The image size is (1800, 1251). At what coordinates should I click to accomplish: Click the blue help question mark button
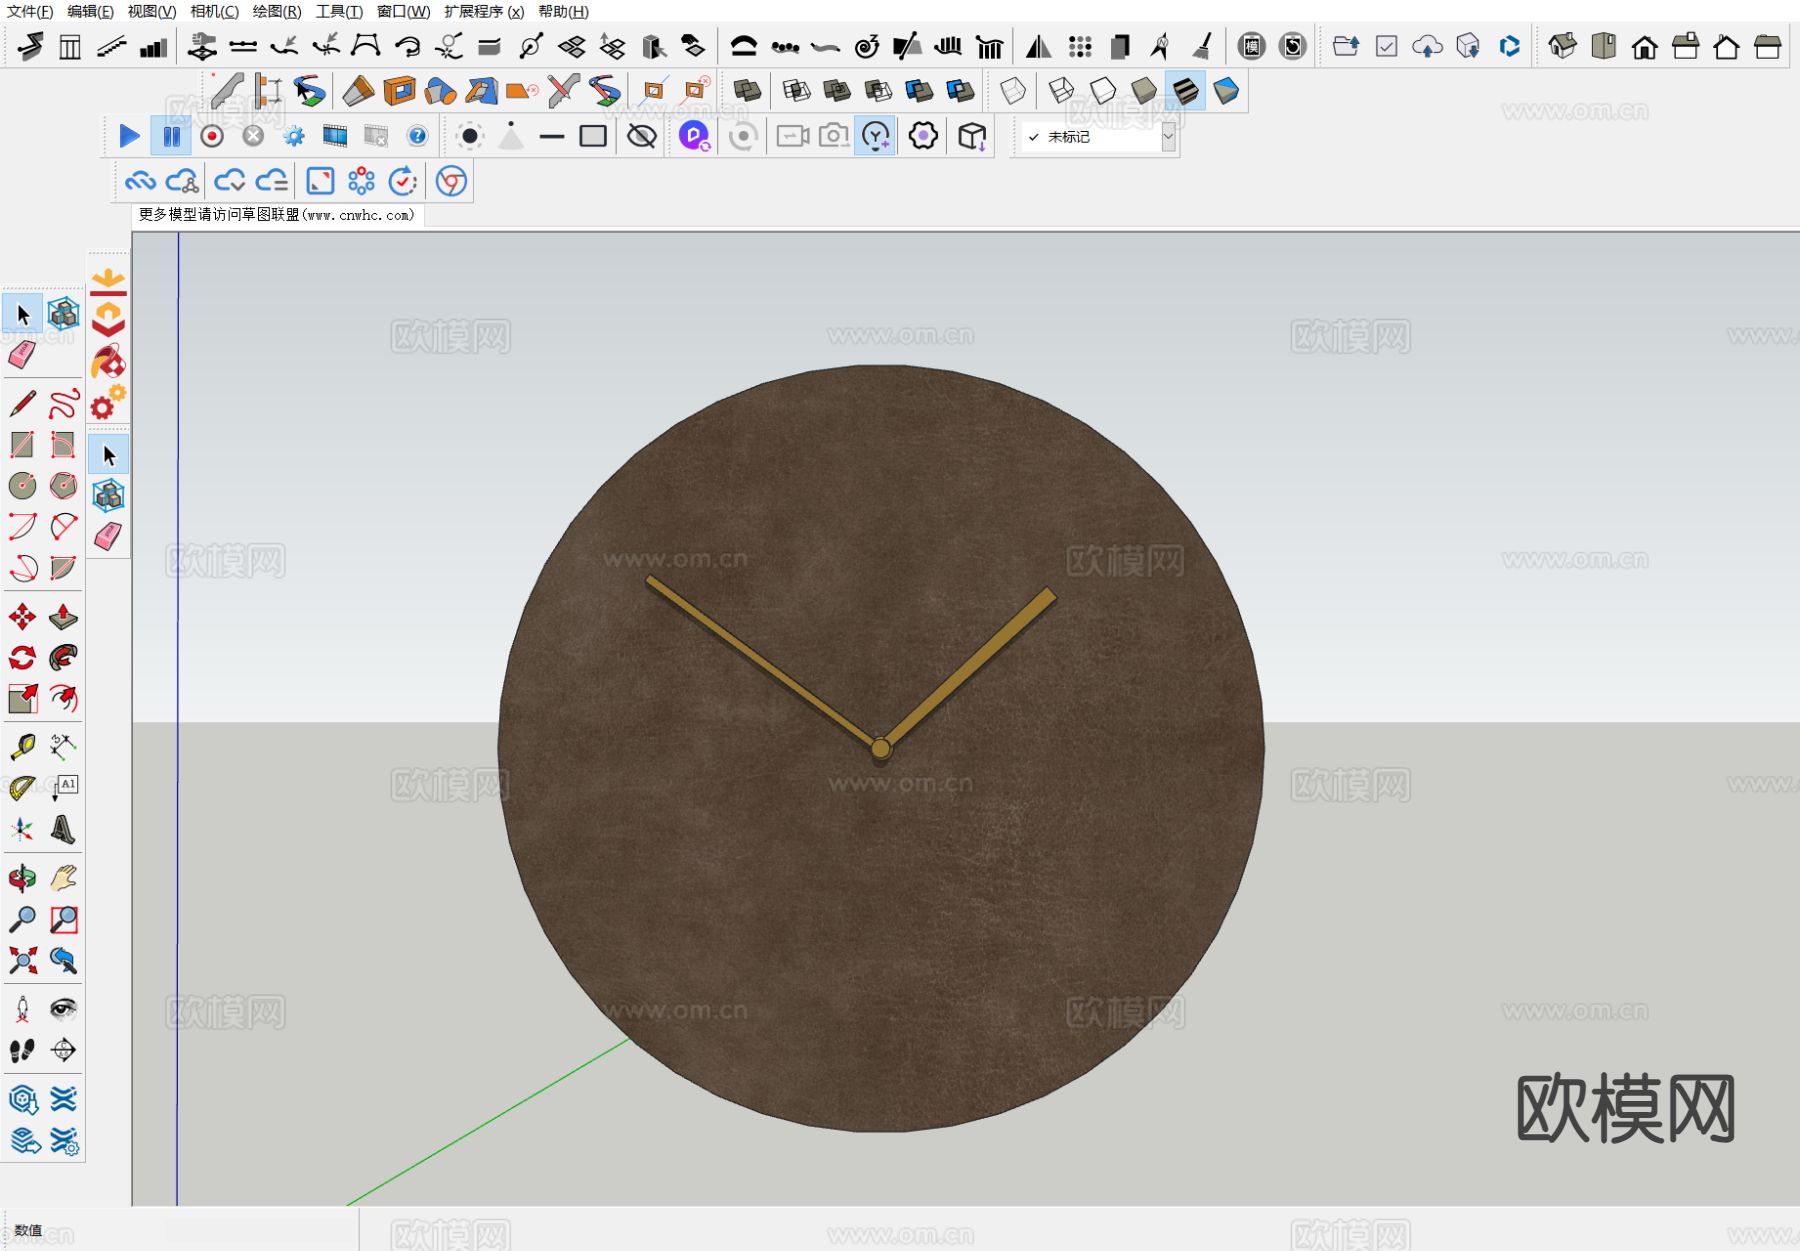click(x=417, y=136)
